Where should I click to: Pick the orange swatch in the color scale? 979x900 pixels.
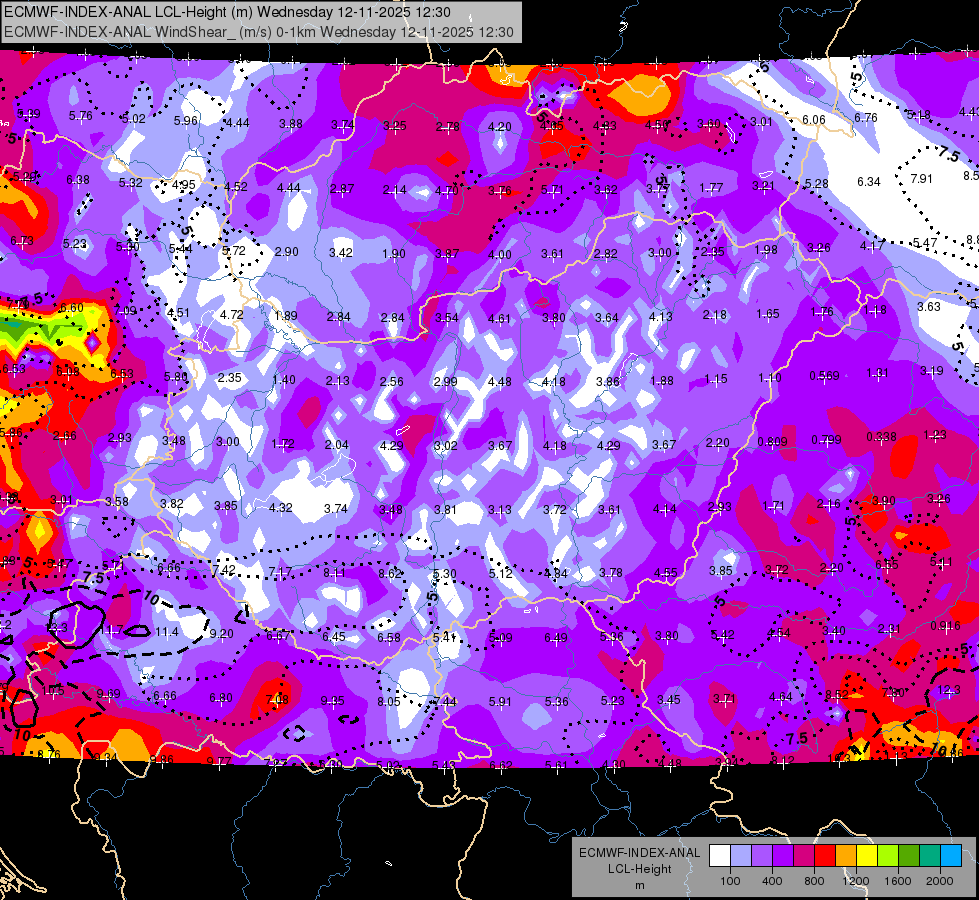tap(846, 855)
